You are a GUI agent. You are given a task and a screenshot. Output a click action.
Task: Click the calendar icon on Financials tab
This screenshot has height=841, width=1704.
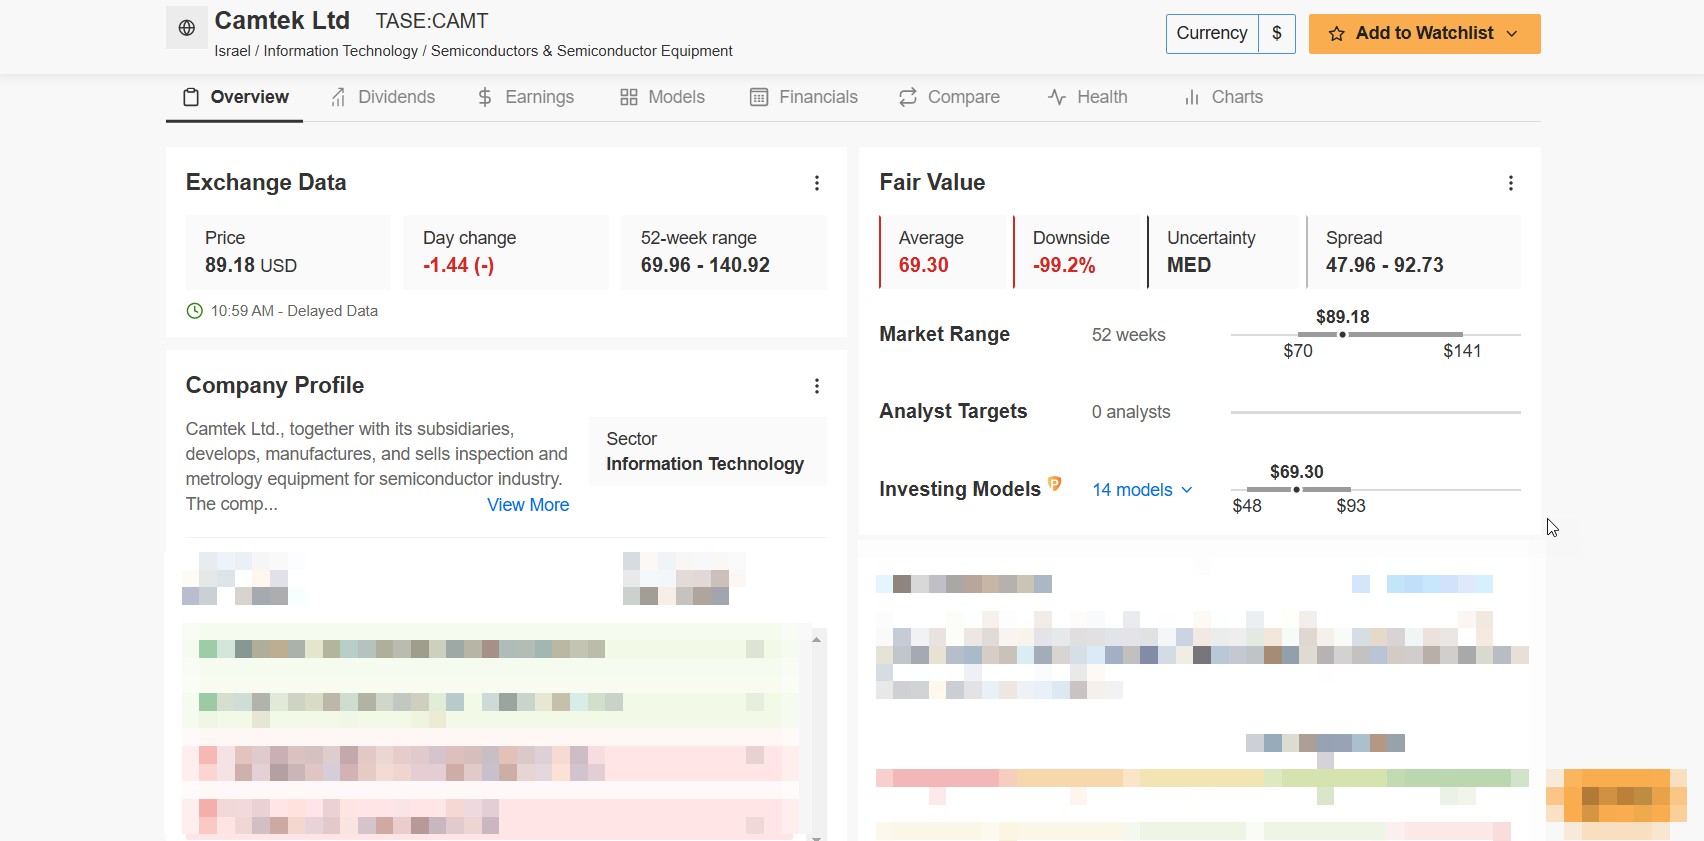[759, 97]
